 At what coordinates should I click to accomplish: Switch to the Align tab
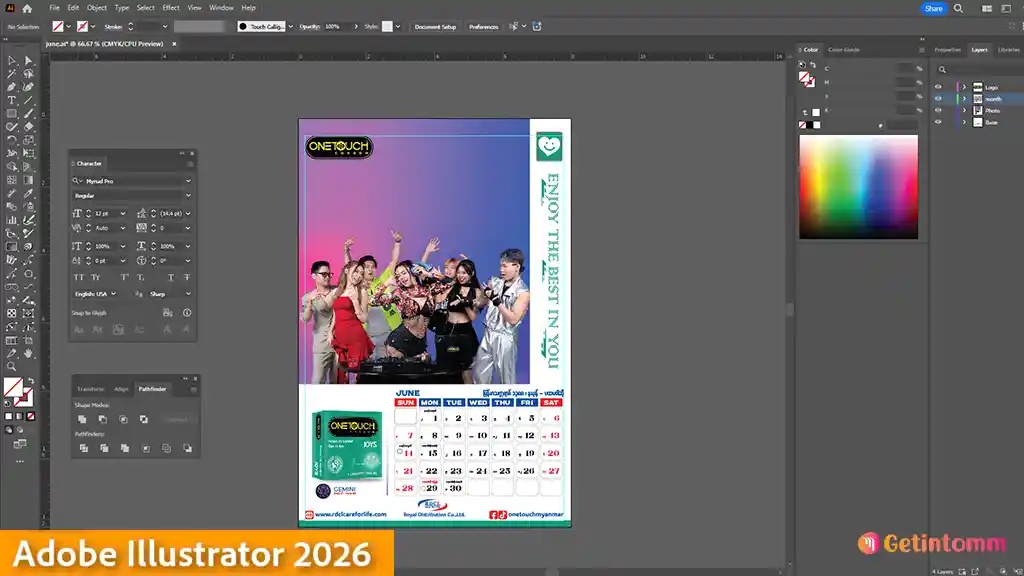(x=121, y=389)
